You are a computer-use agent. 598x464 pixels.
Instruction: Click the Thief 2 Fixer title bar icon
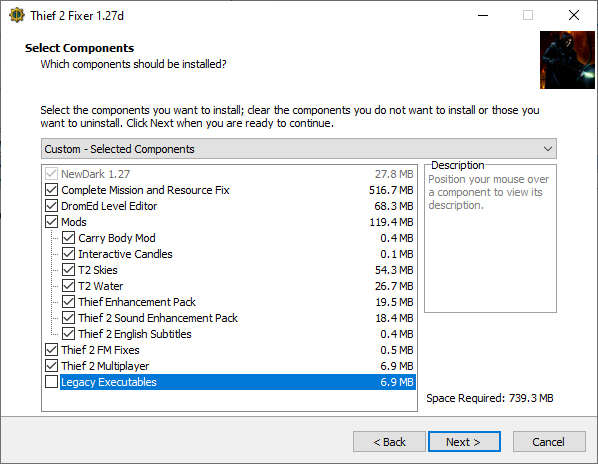16,15
